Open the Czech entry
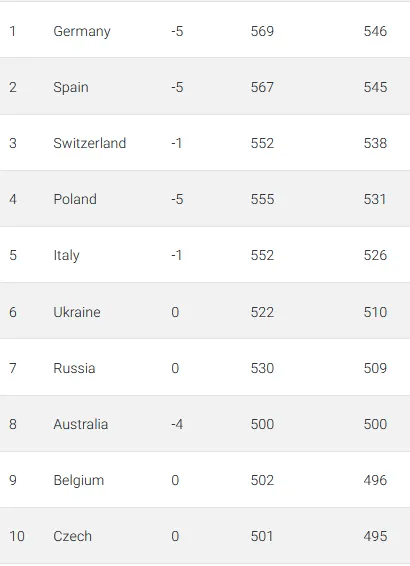 pos(73,536)
